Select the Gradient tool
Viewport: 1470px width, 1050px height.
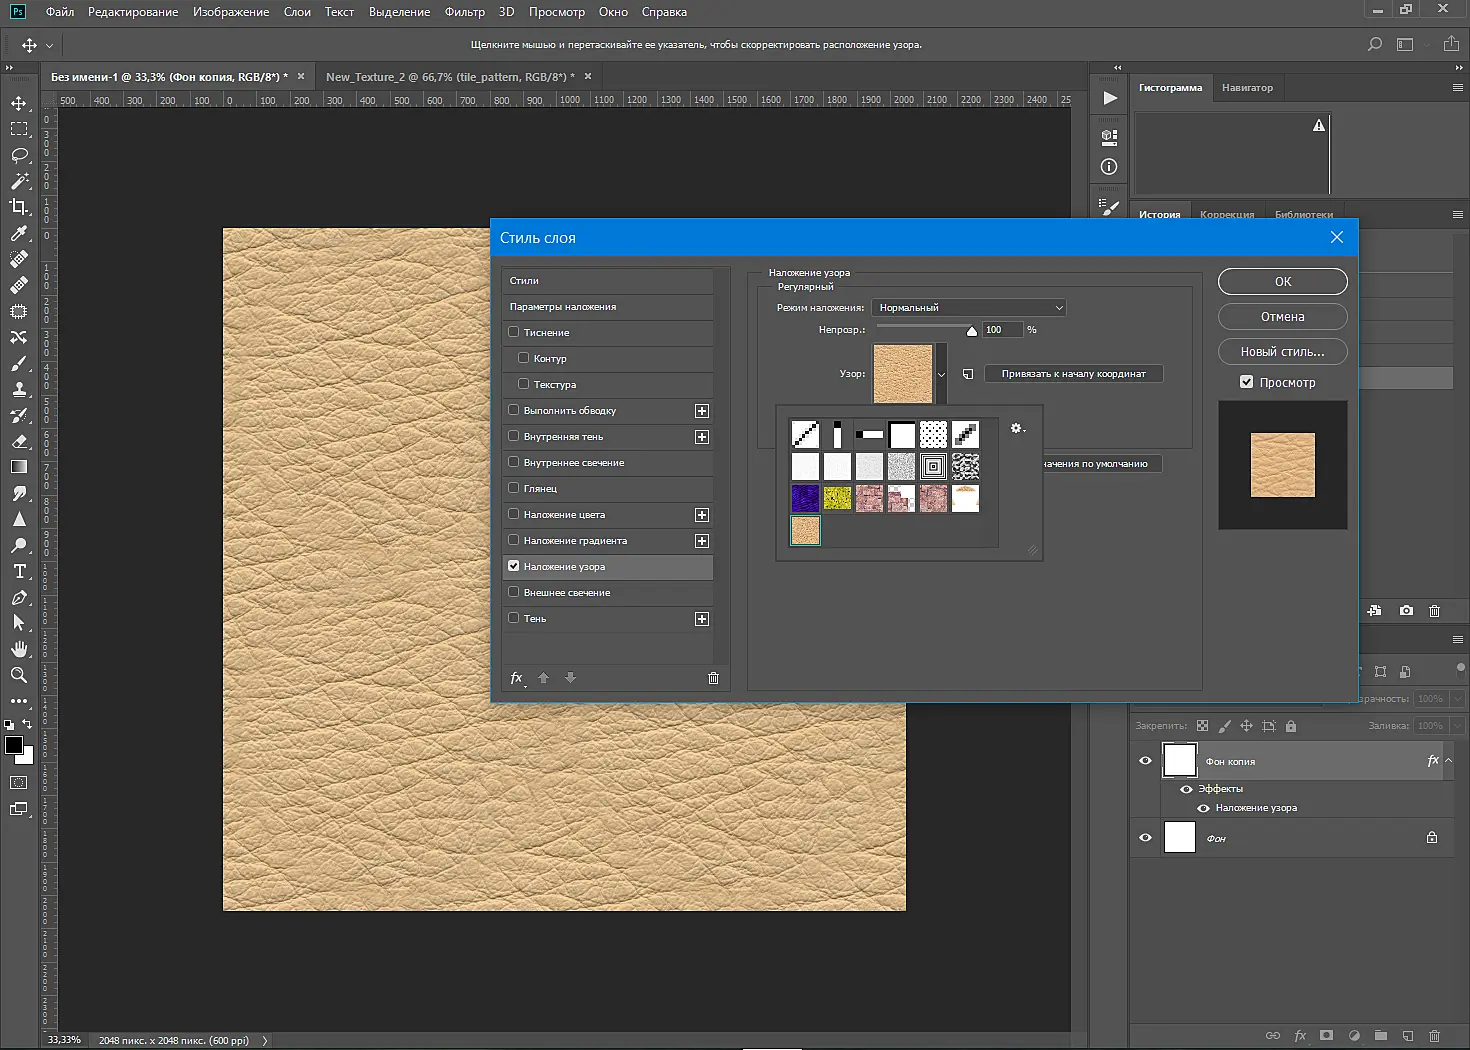click(x=19, y=467)
